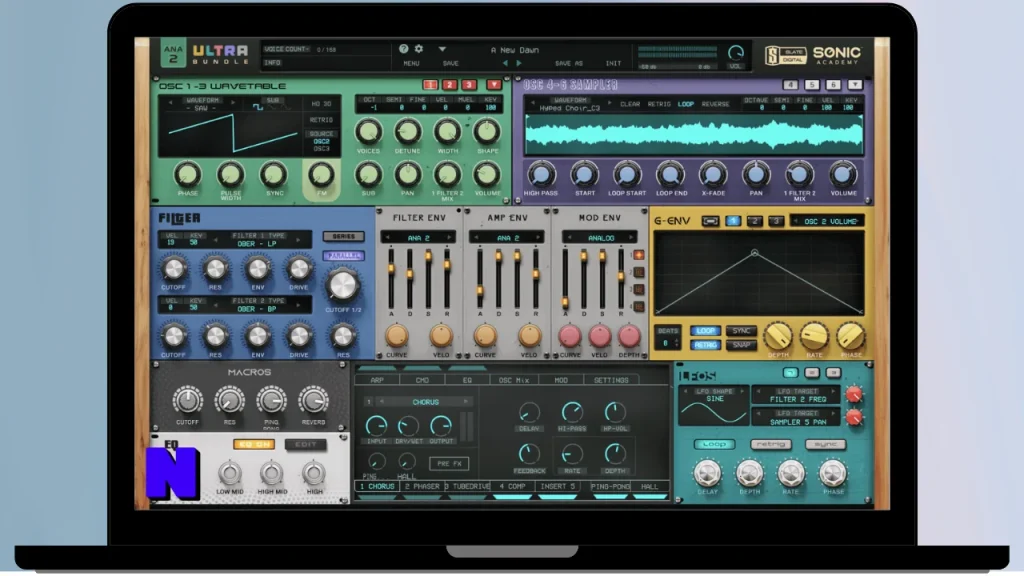Viewport: 1024px width, 576px height.
Task: Select oscillator 1 red button
Action: click(x=430, y=85)
